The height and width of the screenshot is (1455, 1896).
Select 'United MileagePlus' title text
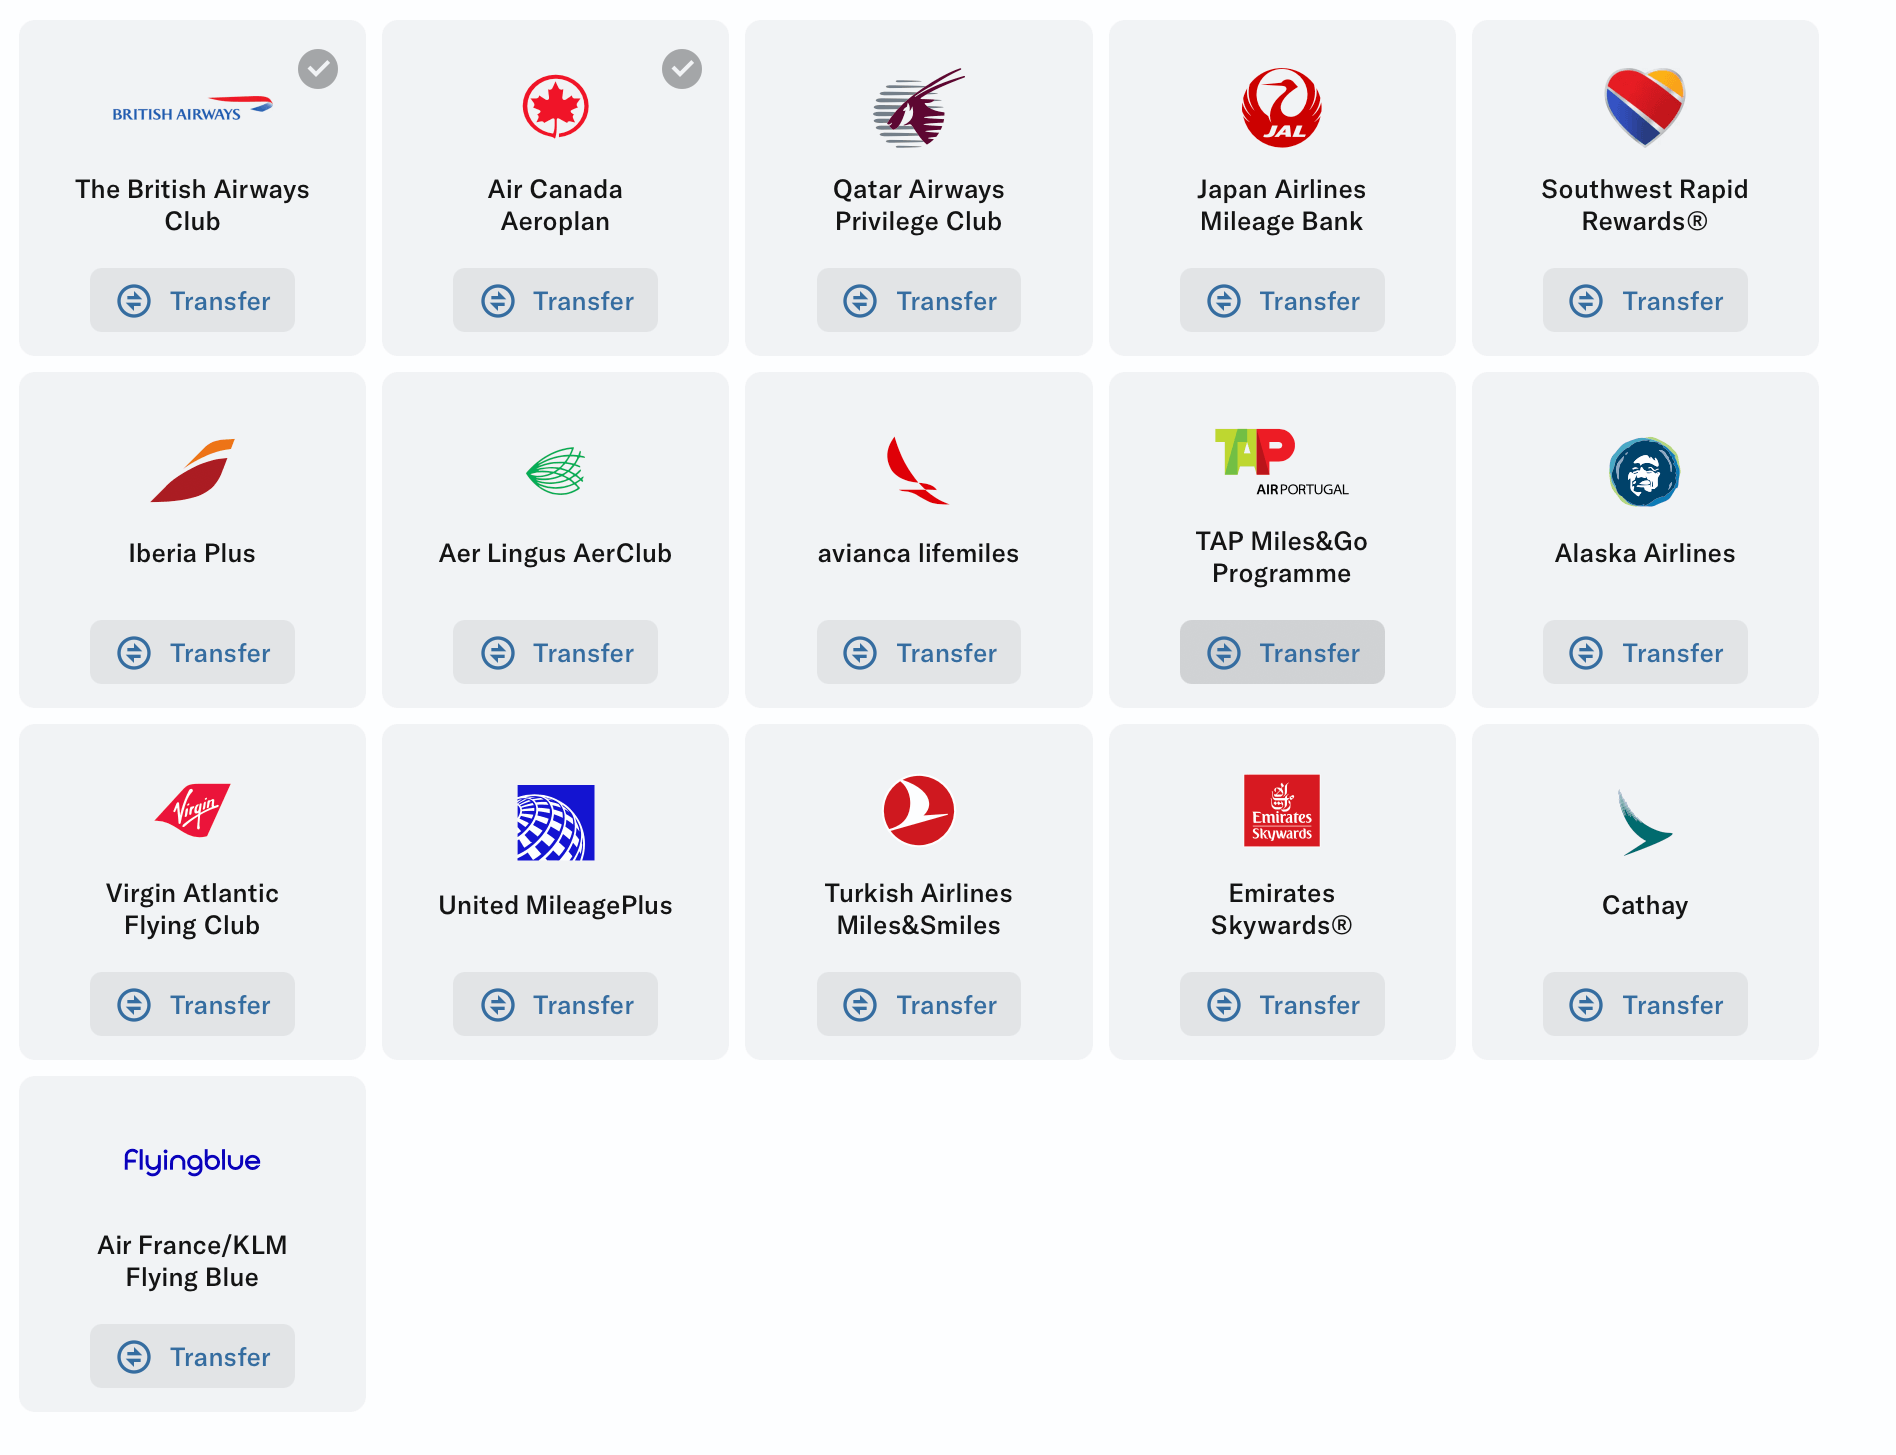555,905
